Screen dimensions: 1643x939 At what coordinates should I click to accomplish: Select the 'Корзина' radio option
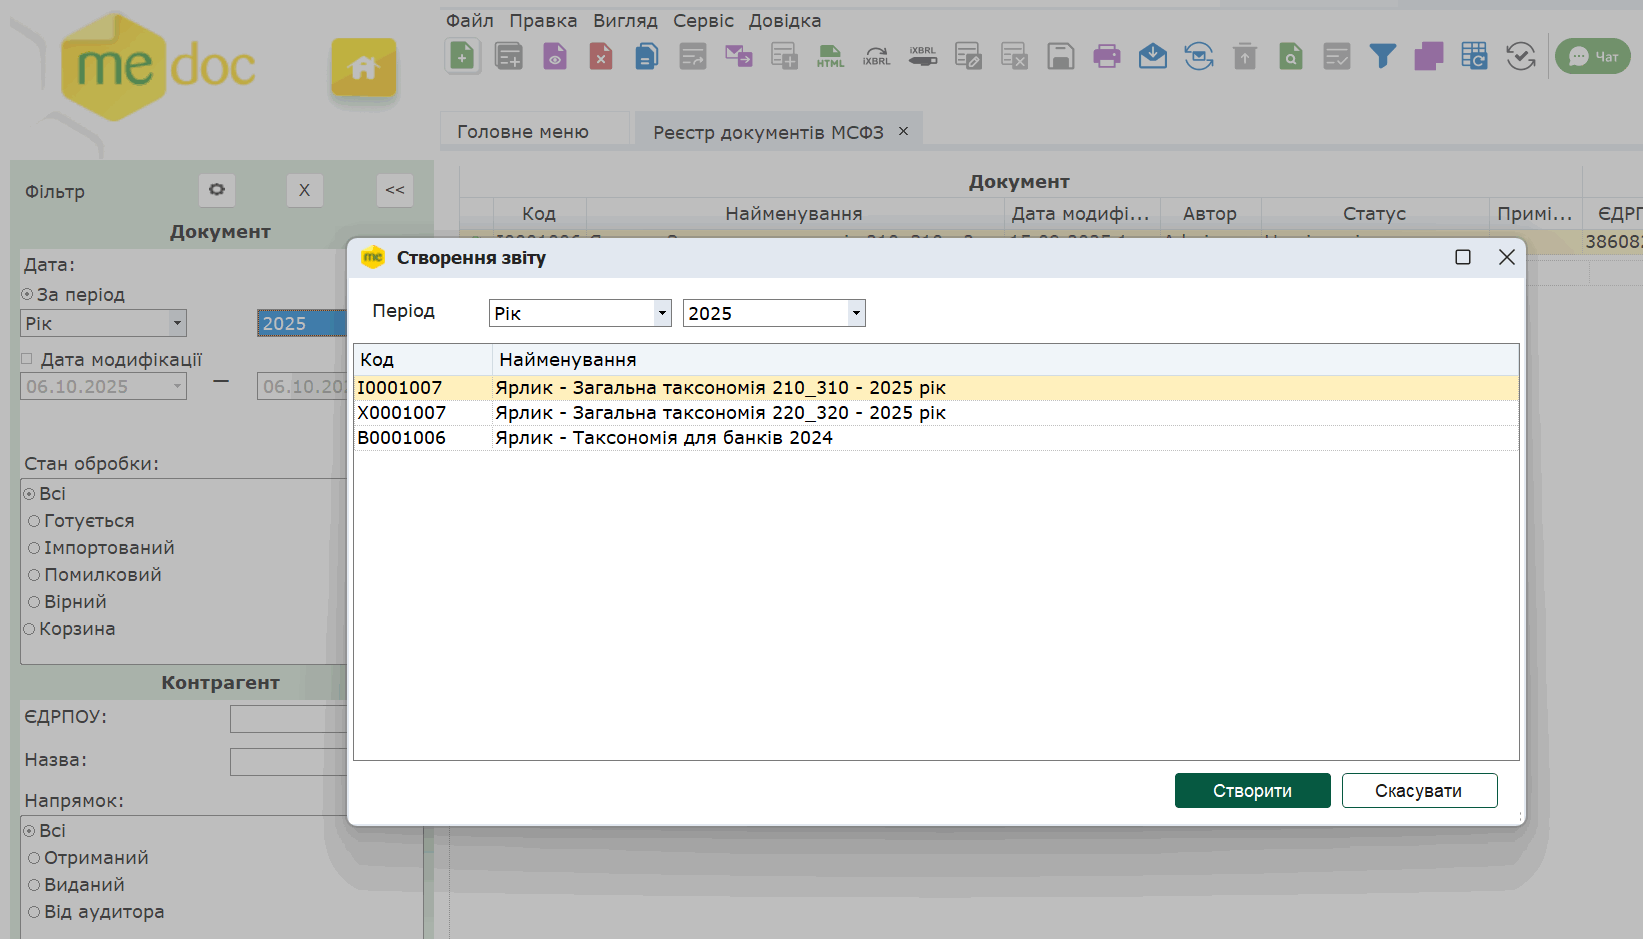tap(29, 629)
